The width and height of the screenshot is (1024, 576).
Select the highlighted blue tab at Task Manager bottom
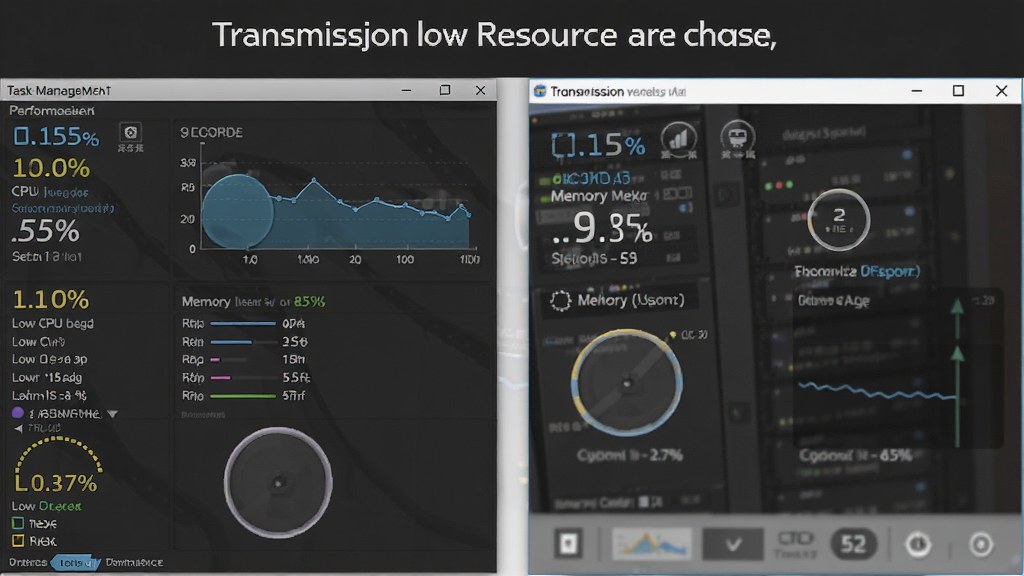pyautogui.click(x=75, y=562)
